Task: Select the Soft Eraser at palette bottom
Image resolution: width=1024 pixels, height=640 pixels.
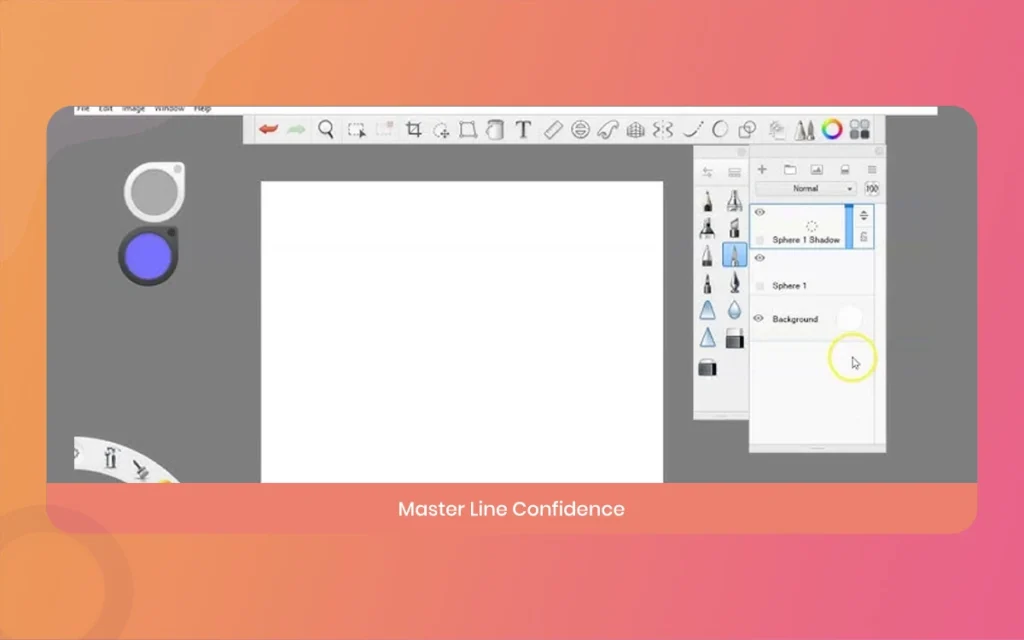Action: tap(707, 368)
